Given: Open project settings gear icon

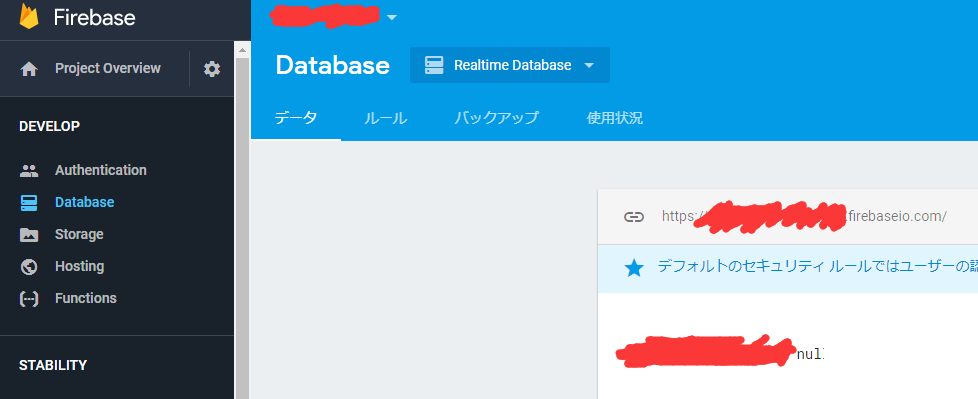Looking at the screenshot, I should tap(212, 69).
